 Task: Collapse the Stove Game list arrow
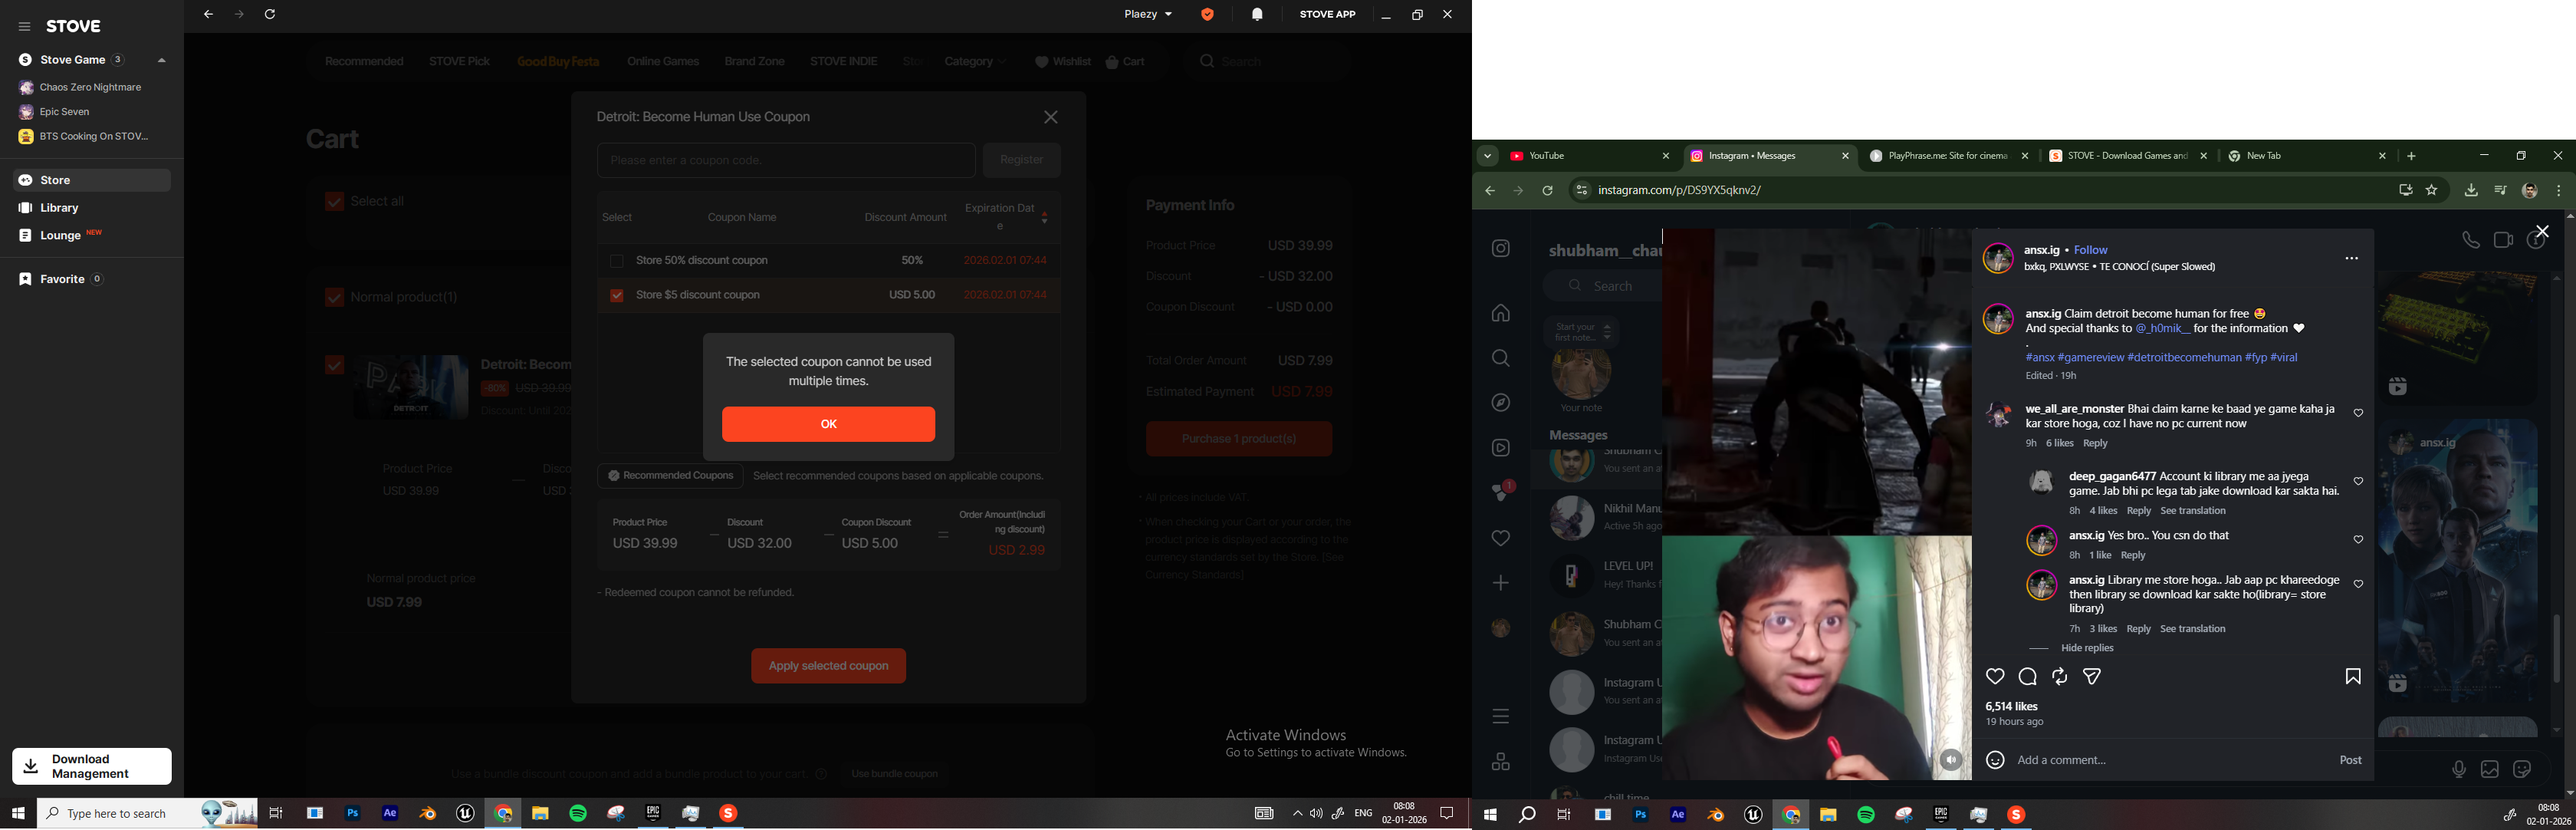161,60
